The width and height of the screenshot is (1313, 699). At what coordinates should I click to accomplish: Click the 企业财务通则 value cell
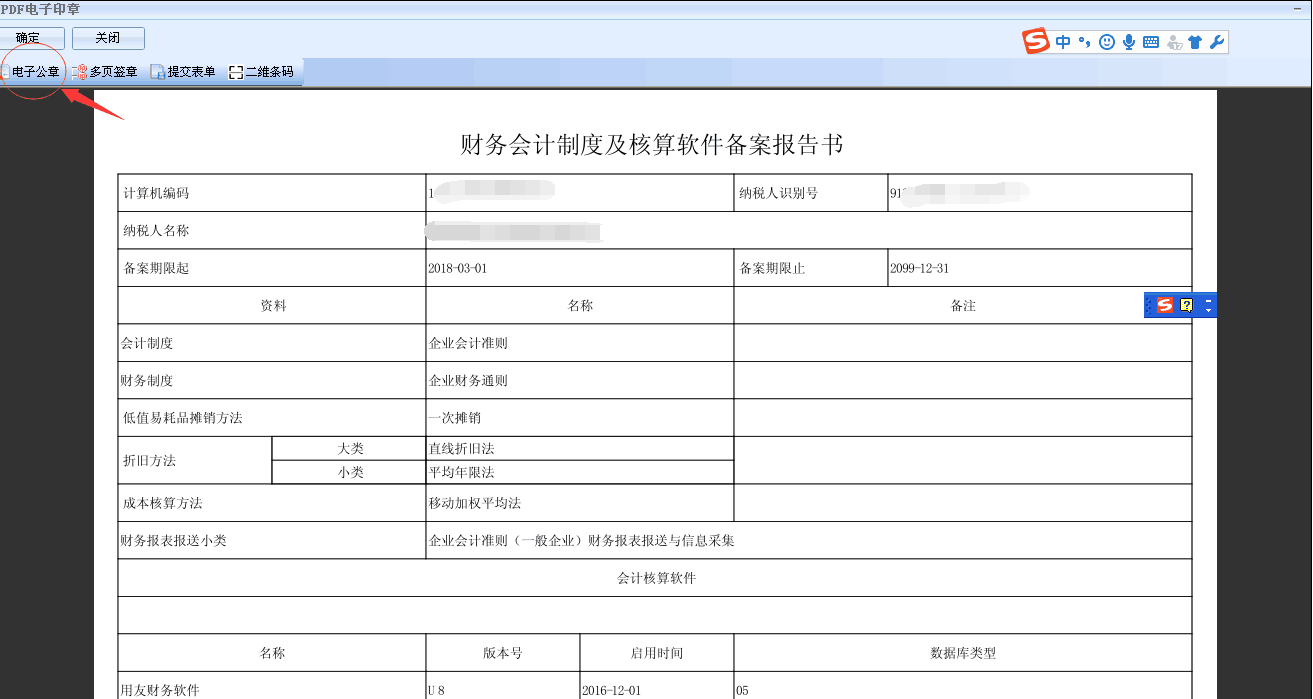pos(580,381)
